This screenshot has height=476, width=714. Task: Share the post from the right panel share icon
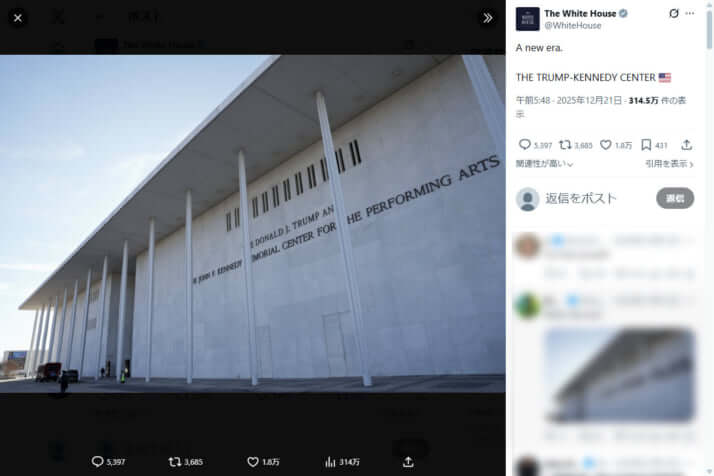click(x=686, y=145)
